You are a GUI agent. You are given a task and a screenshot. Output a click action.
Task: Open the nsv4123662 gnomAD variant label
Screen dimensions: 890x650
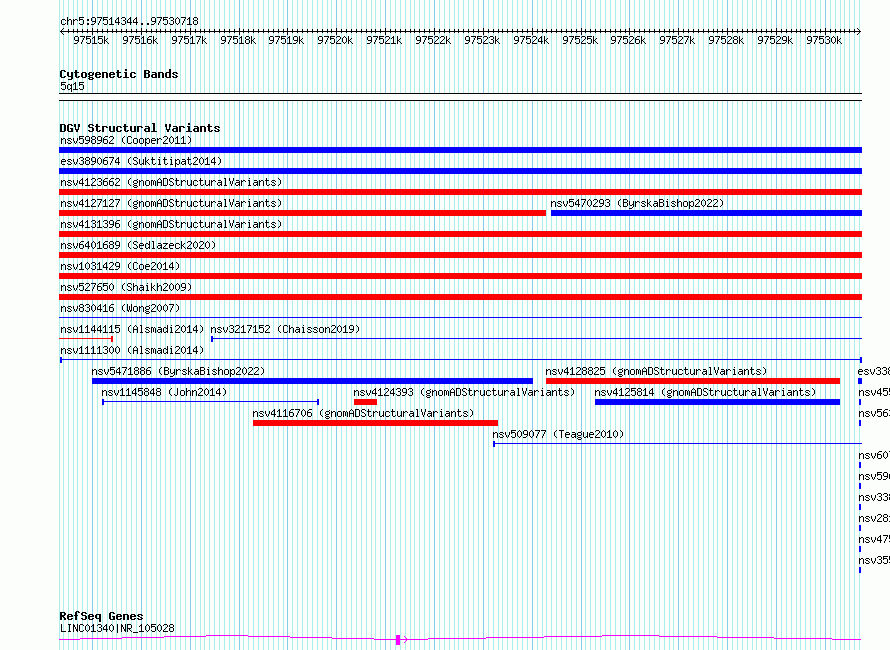(171, 182)
